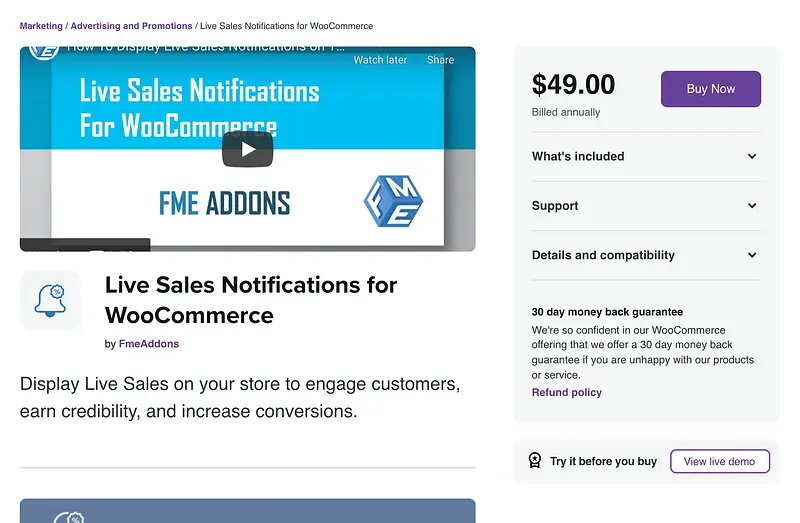
Task: Click the Watch later video option
Action: click(380, 60)
